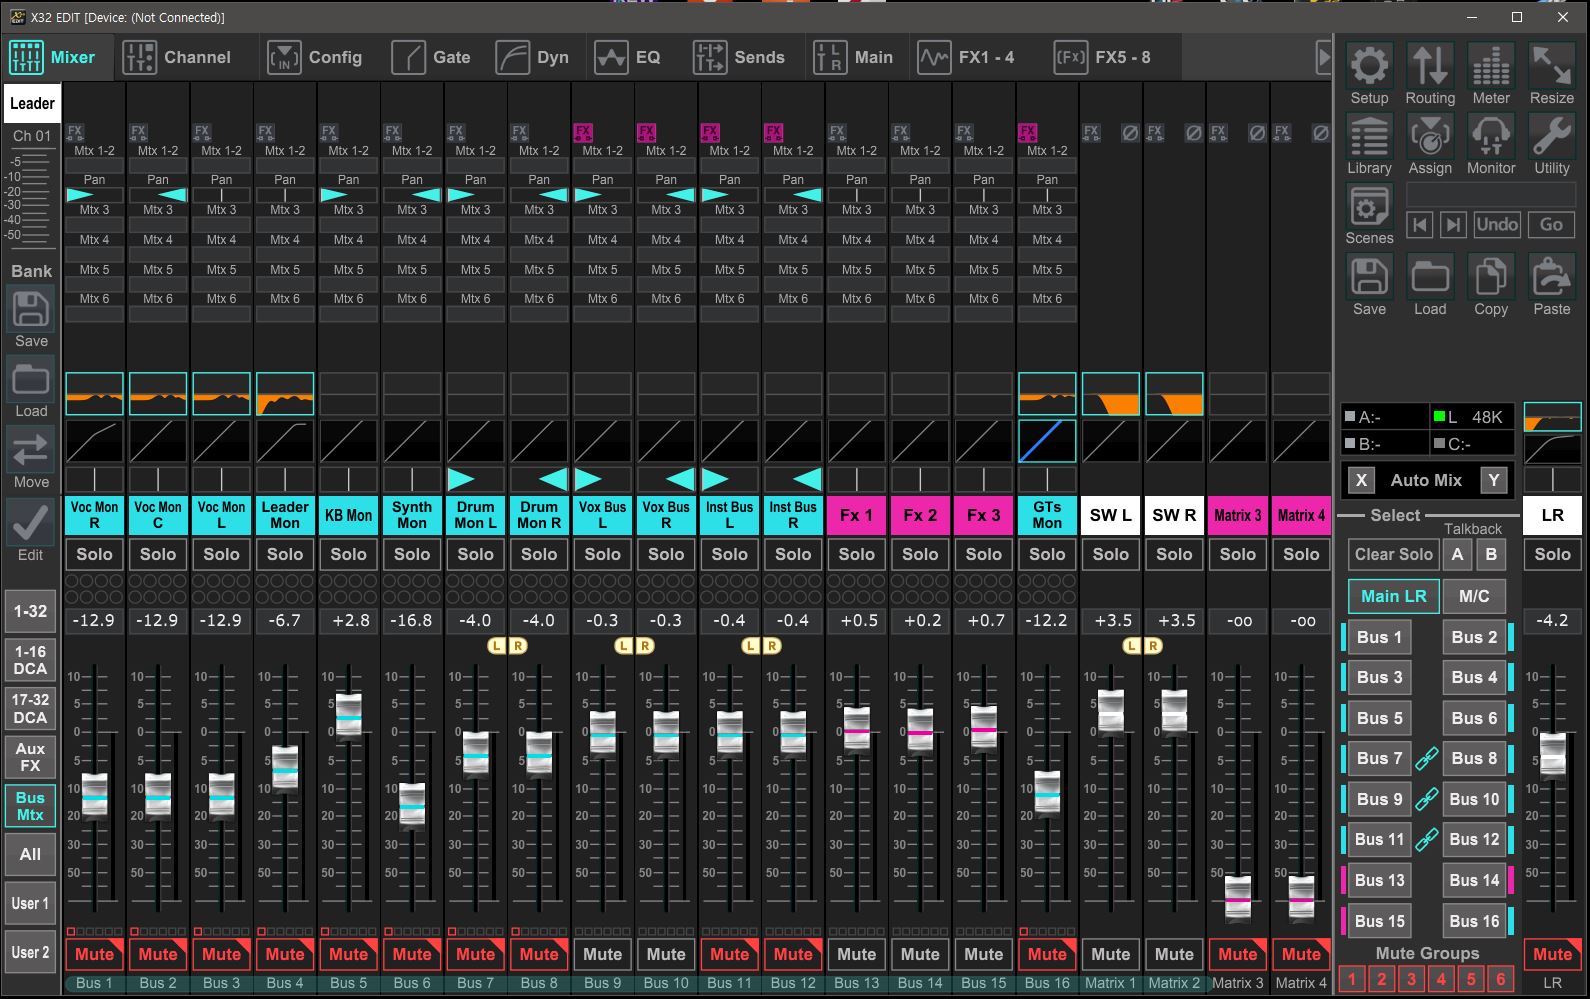The height and width of the screenshot is (999, 1590).
Task: Click the Save floppy icon in right panel
Action: click(x=1369, y=277)
